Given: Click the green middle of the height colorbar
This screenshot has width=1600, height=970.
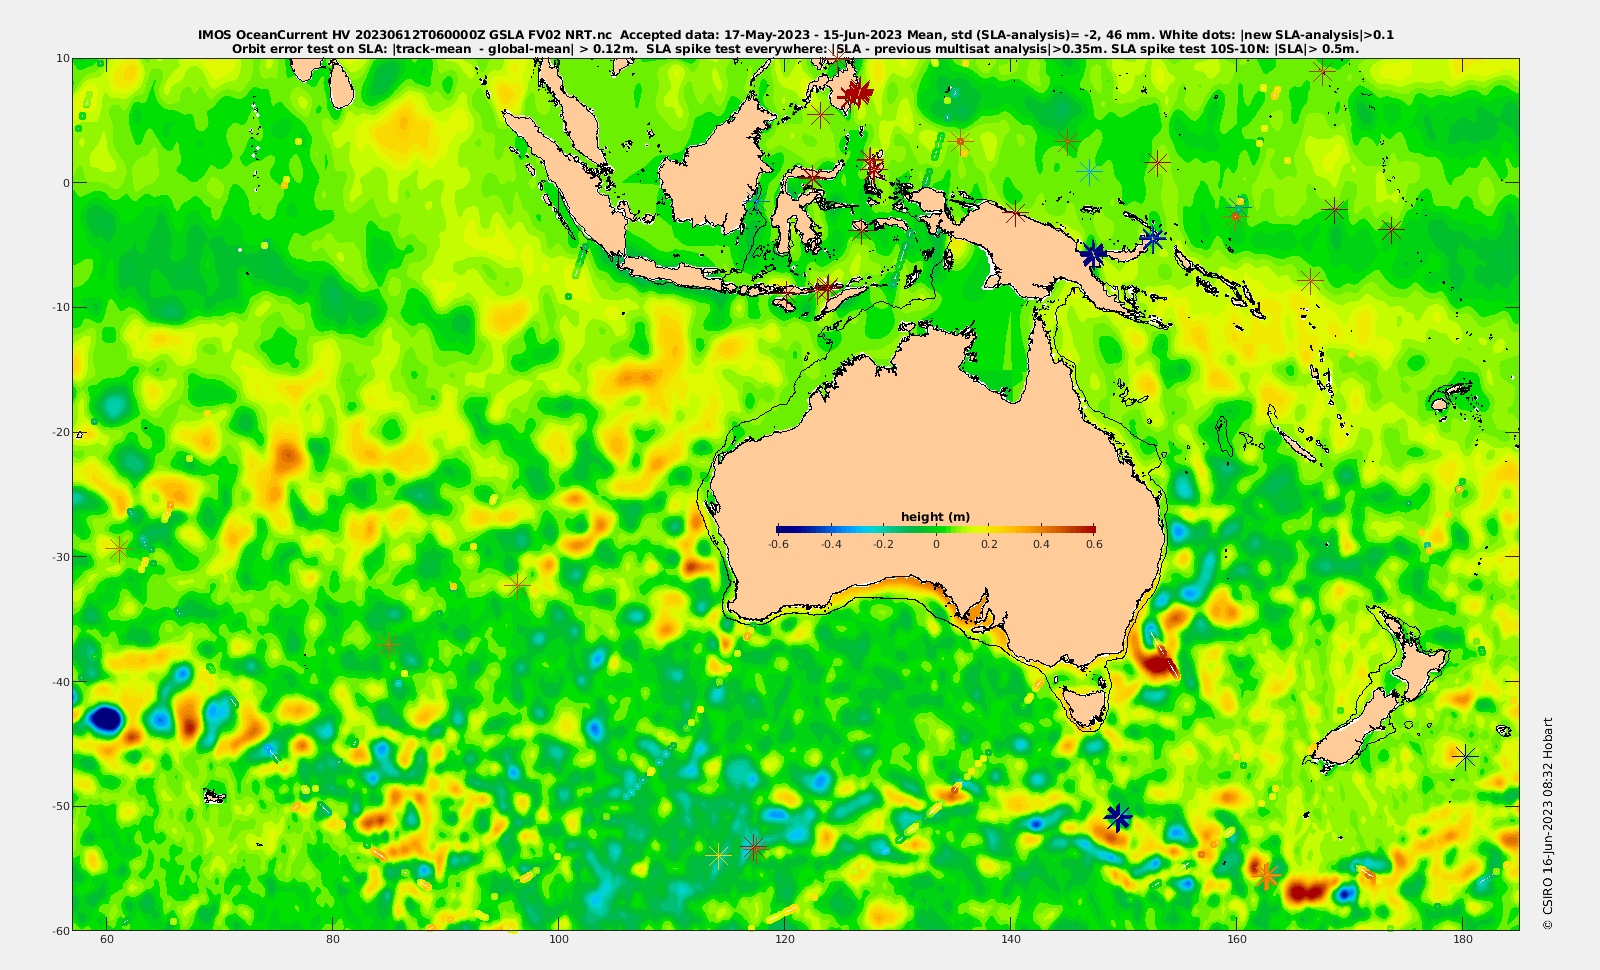Looking at the screenshot, I should click(936, 529).
